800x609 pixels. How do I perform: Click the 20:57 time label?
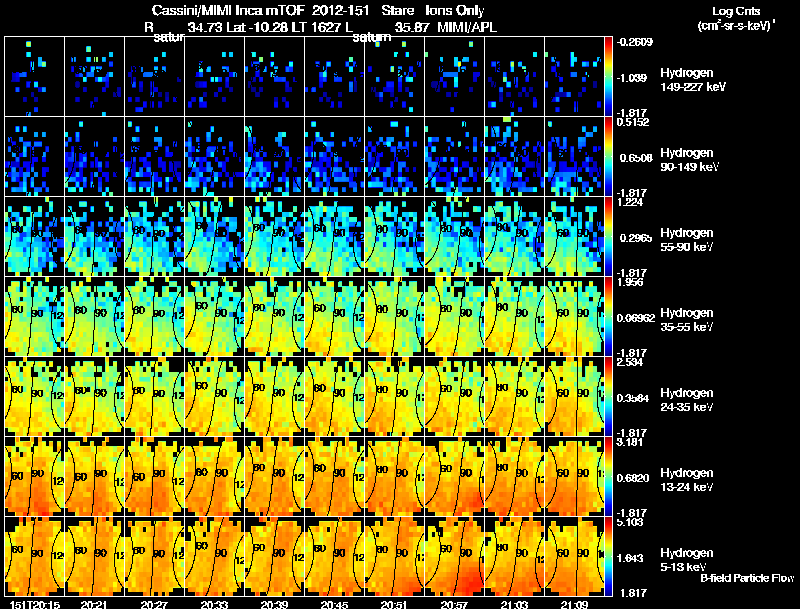(454, 605)
